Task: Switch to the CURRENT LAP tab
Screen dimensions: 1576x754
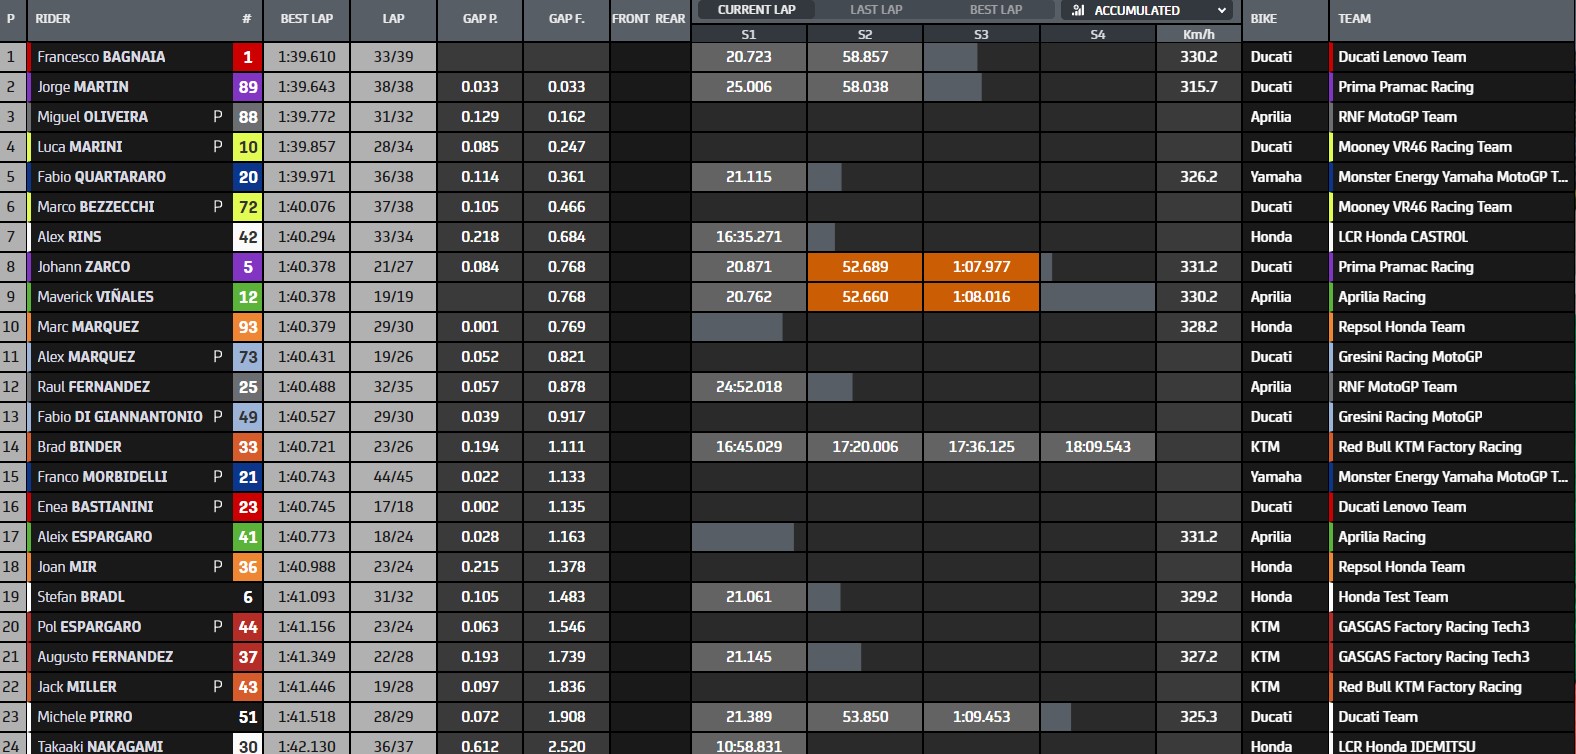Action: click(x=757, y=10)
